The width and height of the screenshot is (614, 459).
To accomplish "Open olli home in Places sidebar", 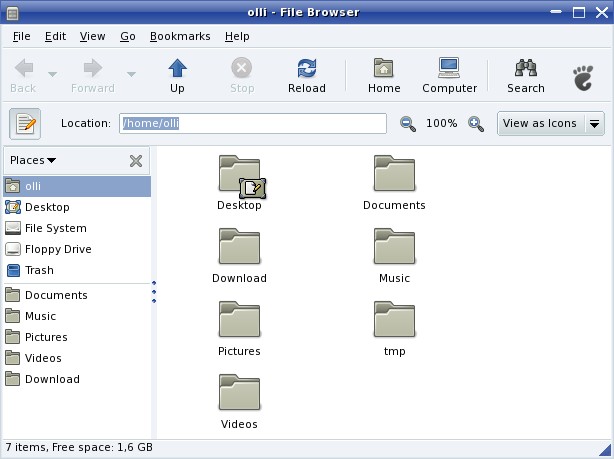I will point(77,186).
